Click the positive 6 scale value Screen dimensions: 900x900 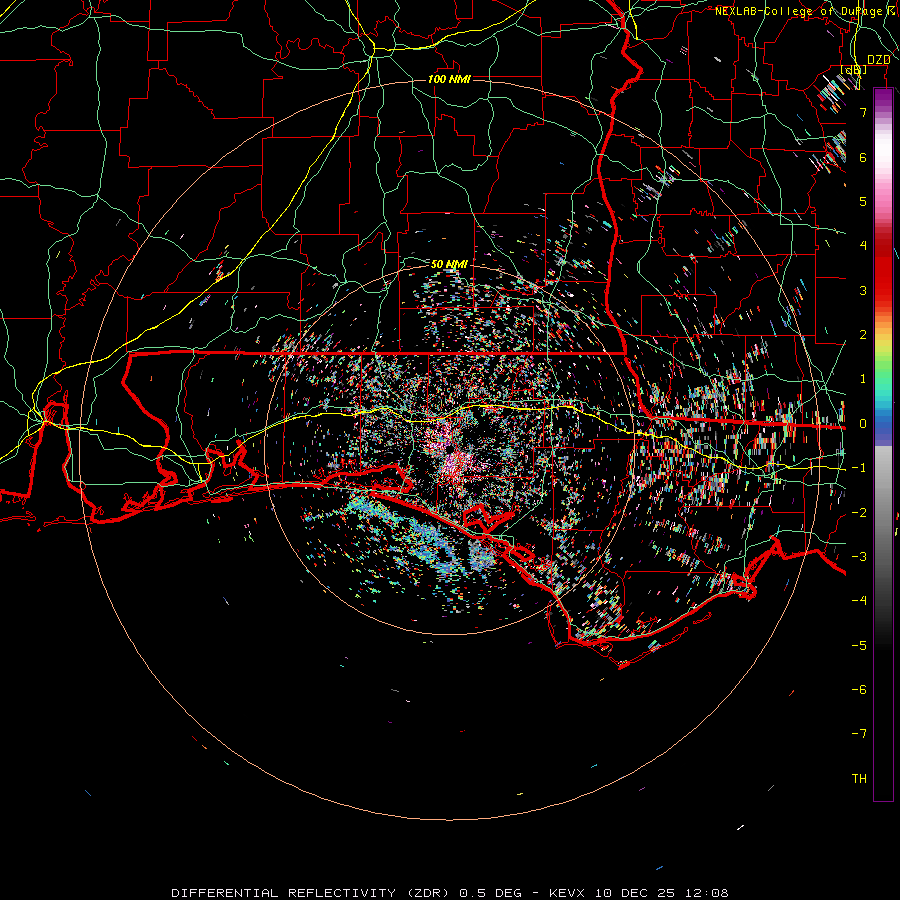coord(863,157)
